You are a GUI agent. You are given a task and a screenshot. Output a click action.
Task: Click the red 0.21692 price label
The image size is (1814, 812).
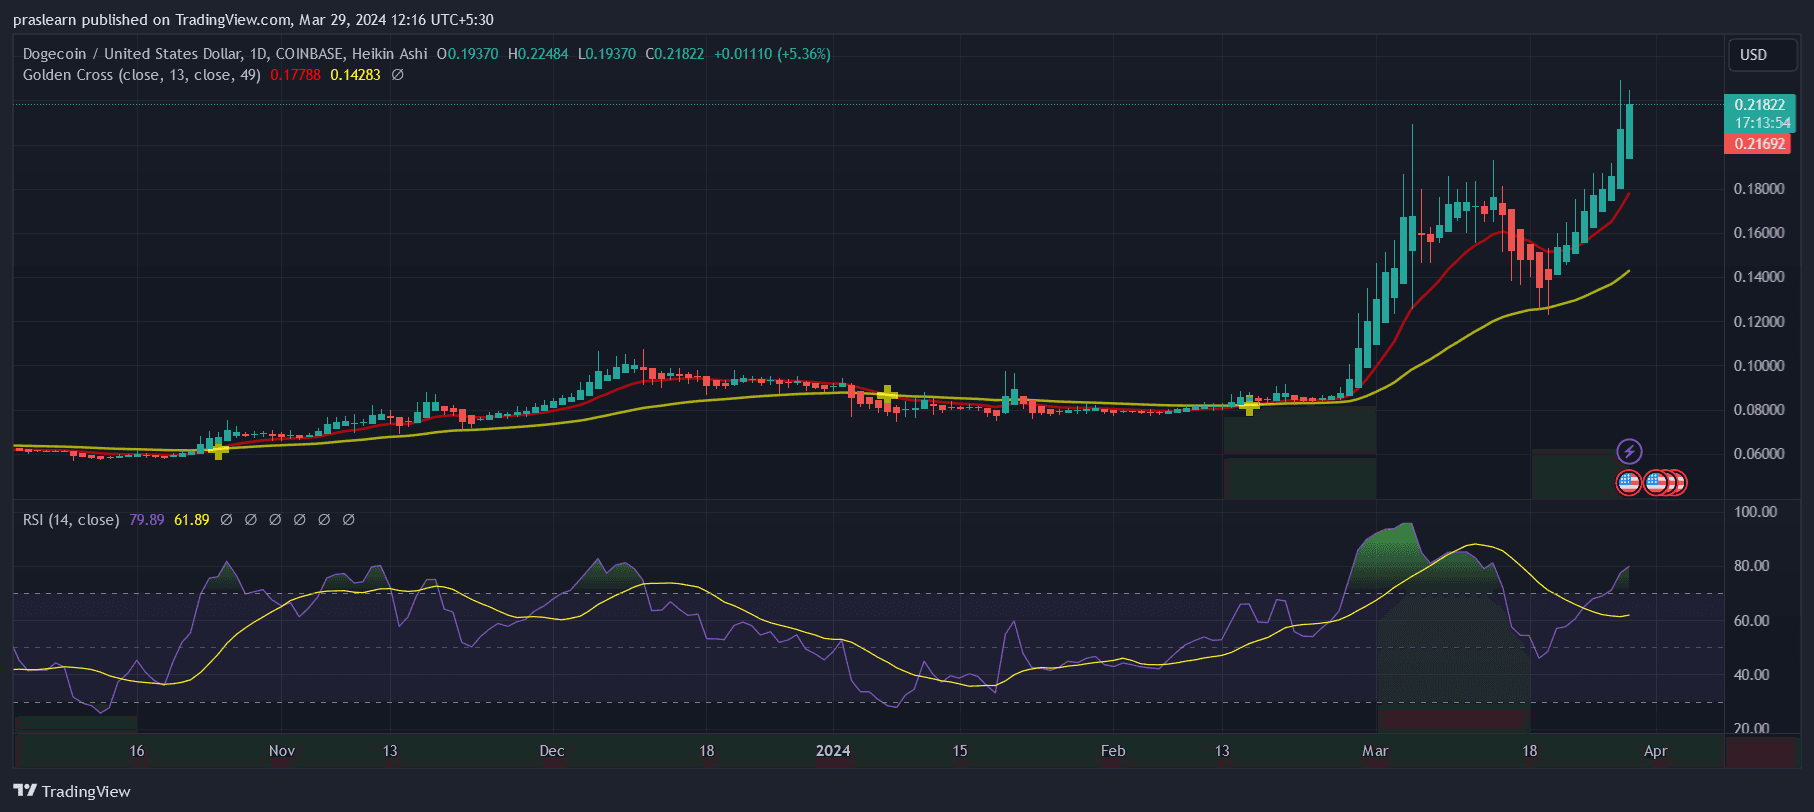[x=1759, y=144]
